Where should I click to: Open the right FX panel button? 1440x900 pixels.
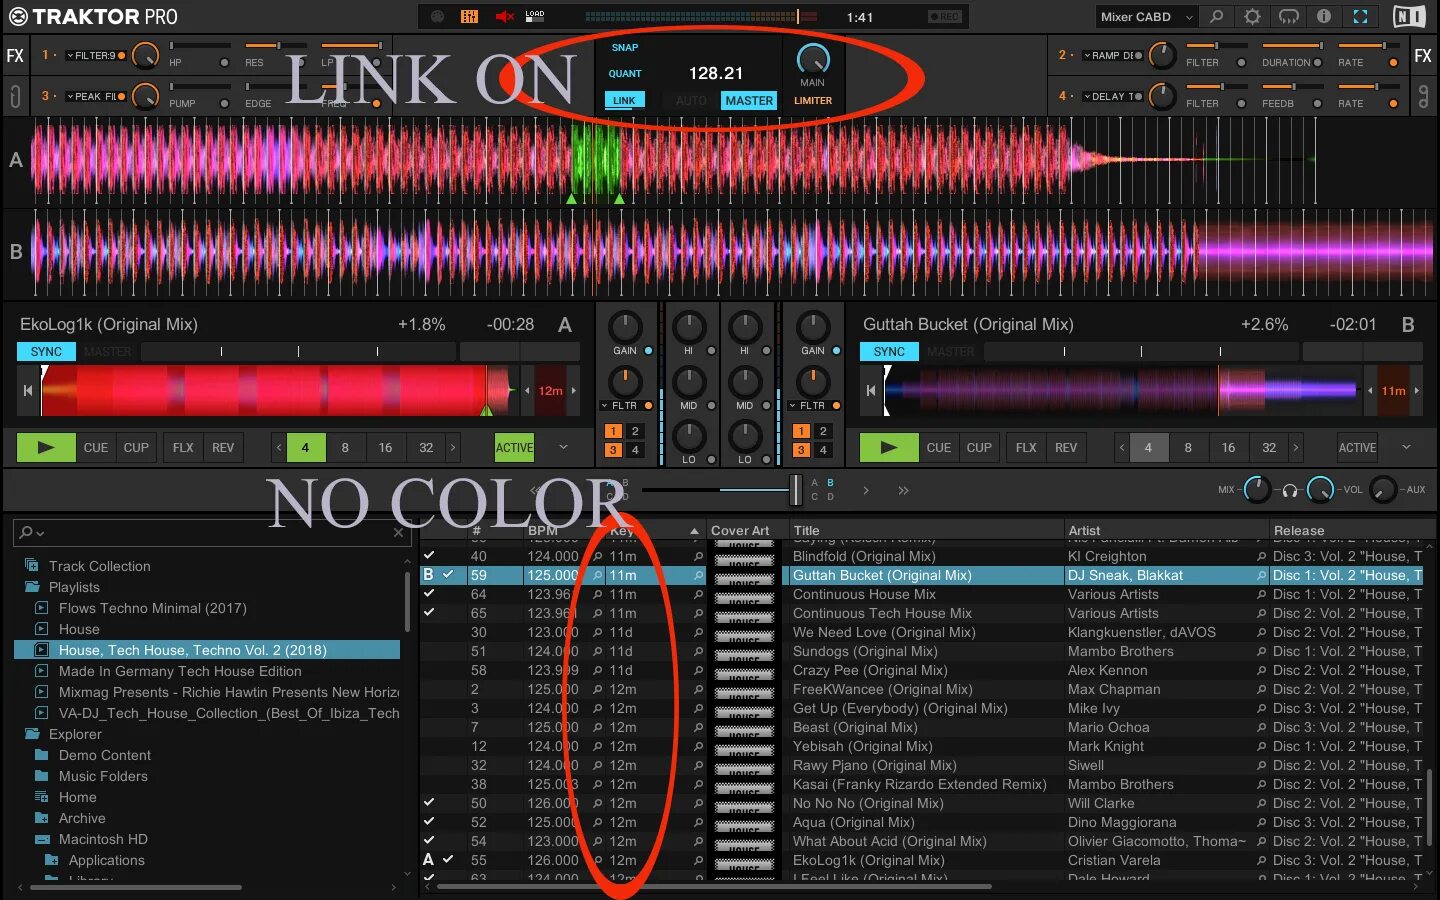pos(1423,56)
